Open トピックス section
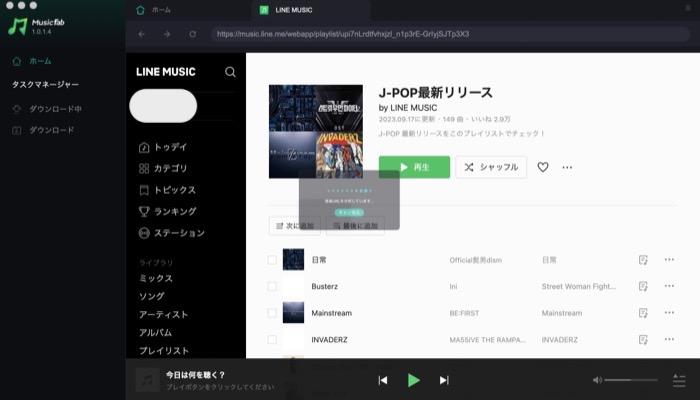This screenshot has height=400, width=700. [x=167, y=190]
